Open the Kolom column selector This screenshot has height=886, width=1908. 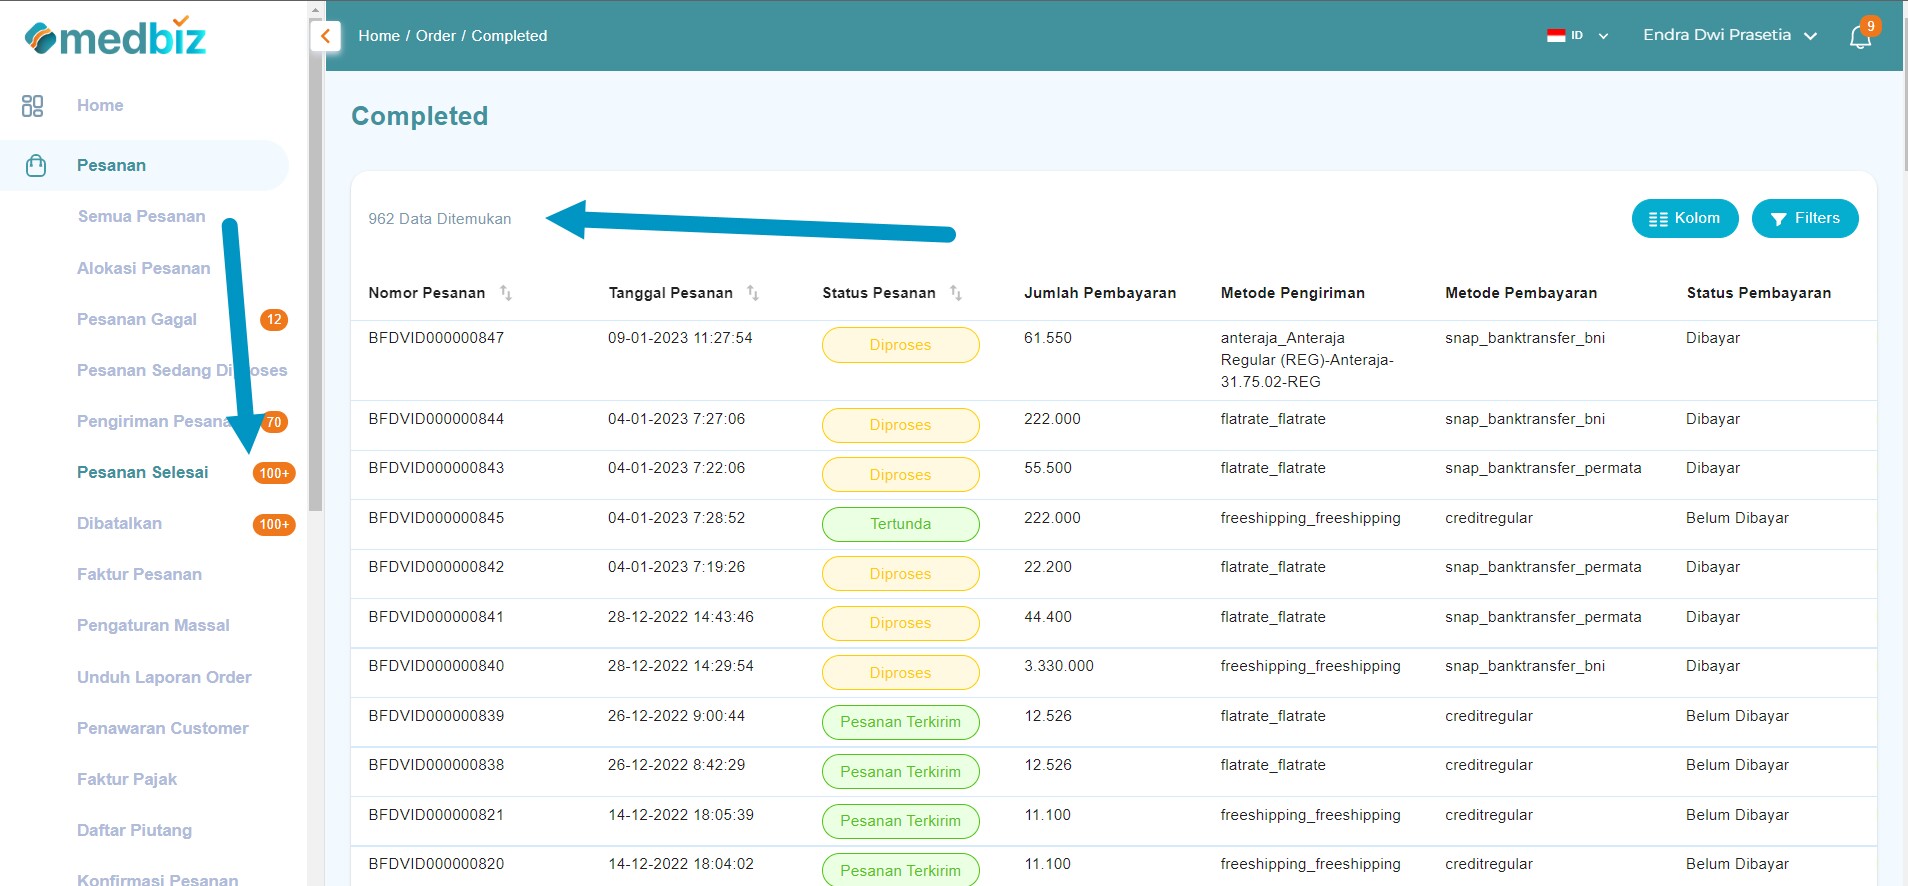point(1684,219)
